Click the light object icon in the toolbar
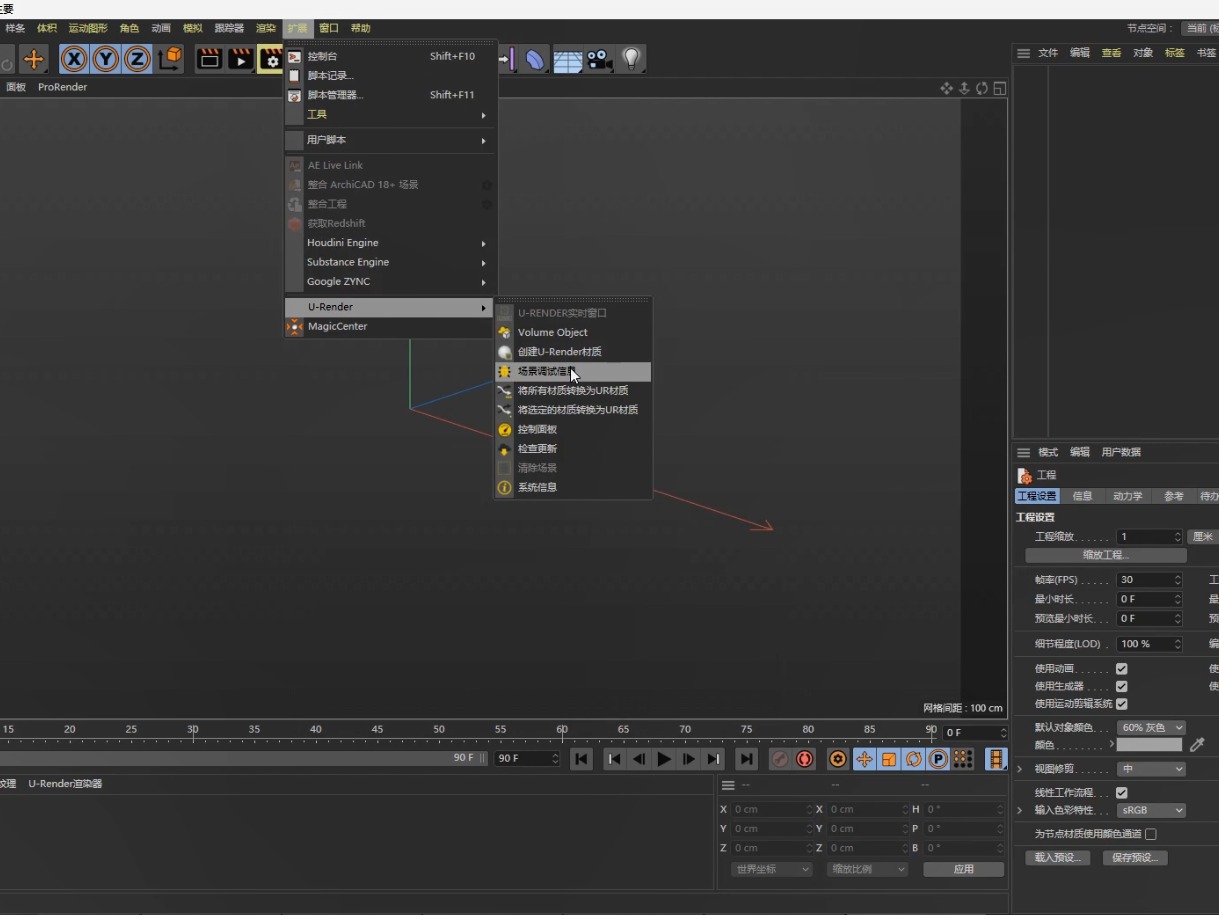 [632, 59]
